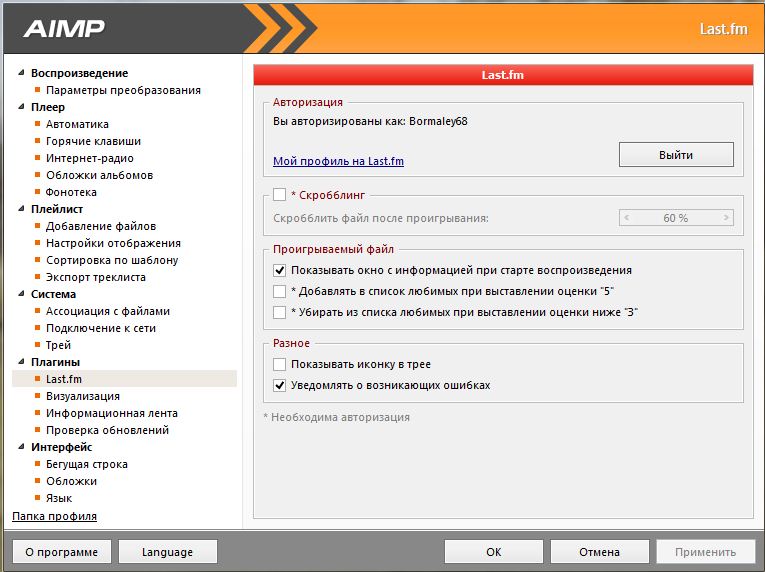Select Горячие клавиши in the tree
Viewport: 765px width, 572px height.
tap(93, 141)
